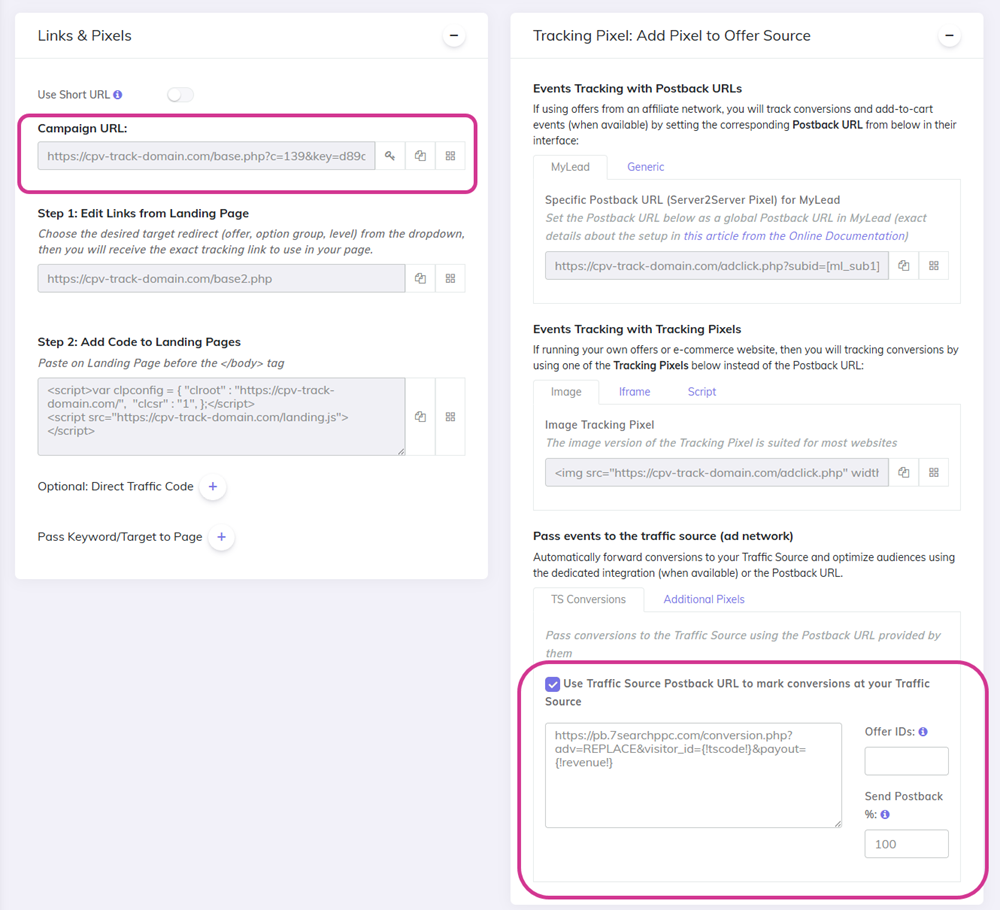The height and width of the screenshot is (910, 1000).
Task: Click the MyLead postback URL field
Action: click(717, 266)
